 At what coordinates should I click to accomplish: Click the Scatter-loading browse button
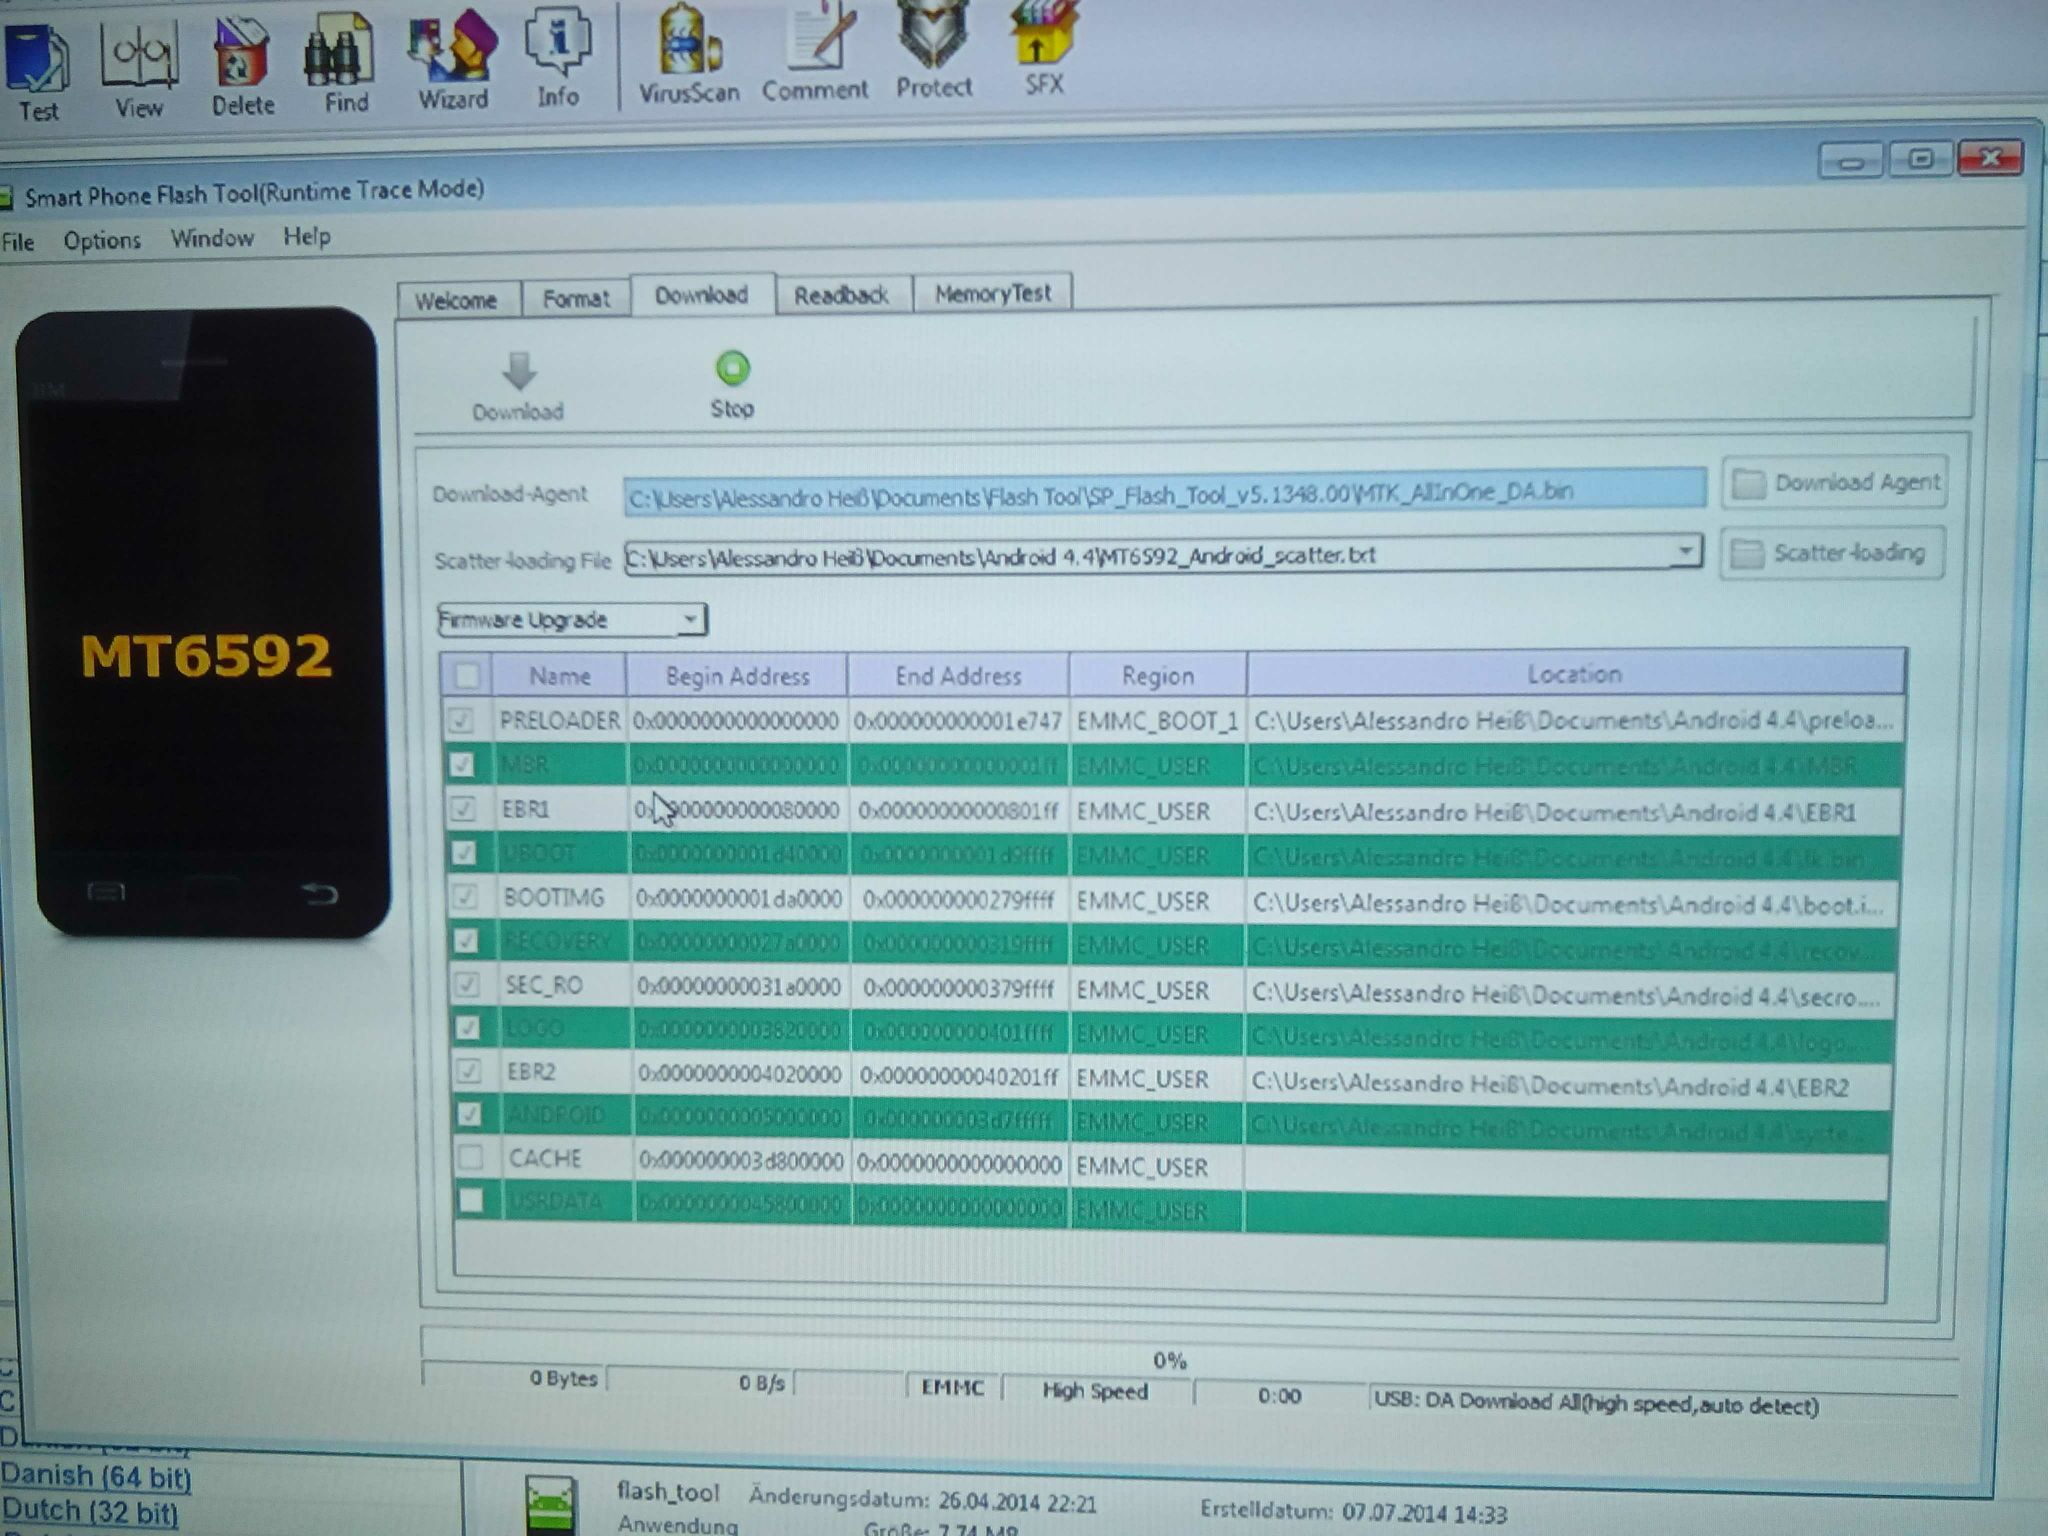pyautogui.click(x=1832, y=553)
